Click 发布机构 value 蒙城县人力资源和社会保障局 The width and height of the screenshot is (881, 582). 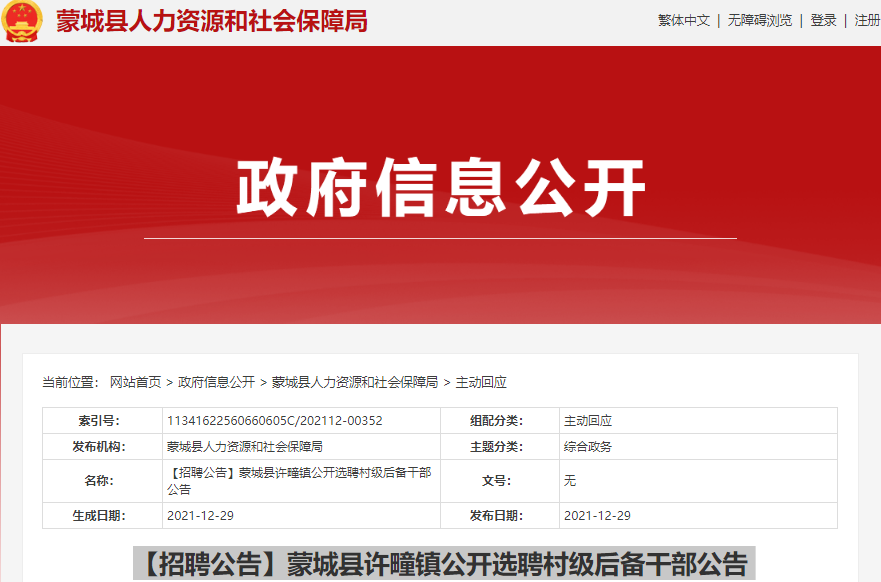[245, 447]
